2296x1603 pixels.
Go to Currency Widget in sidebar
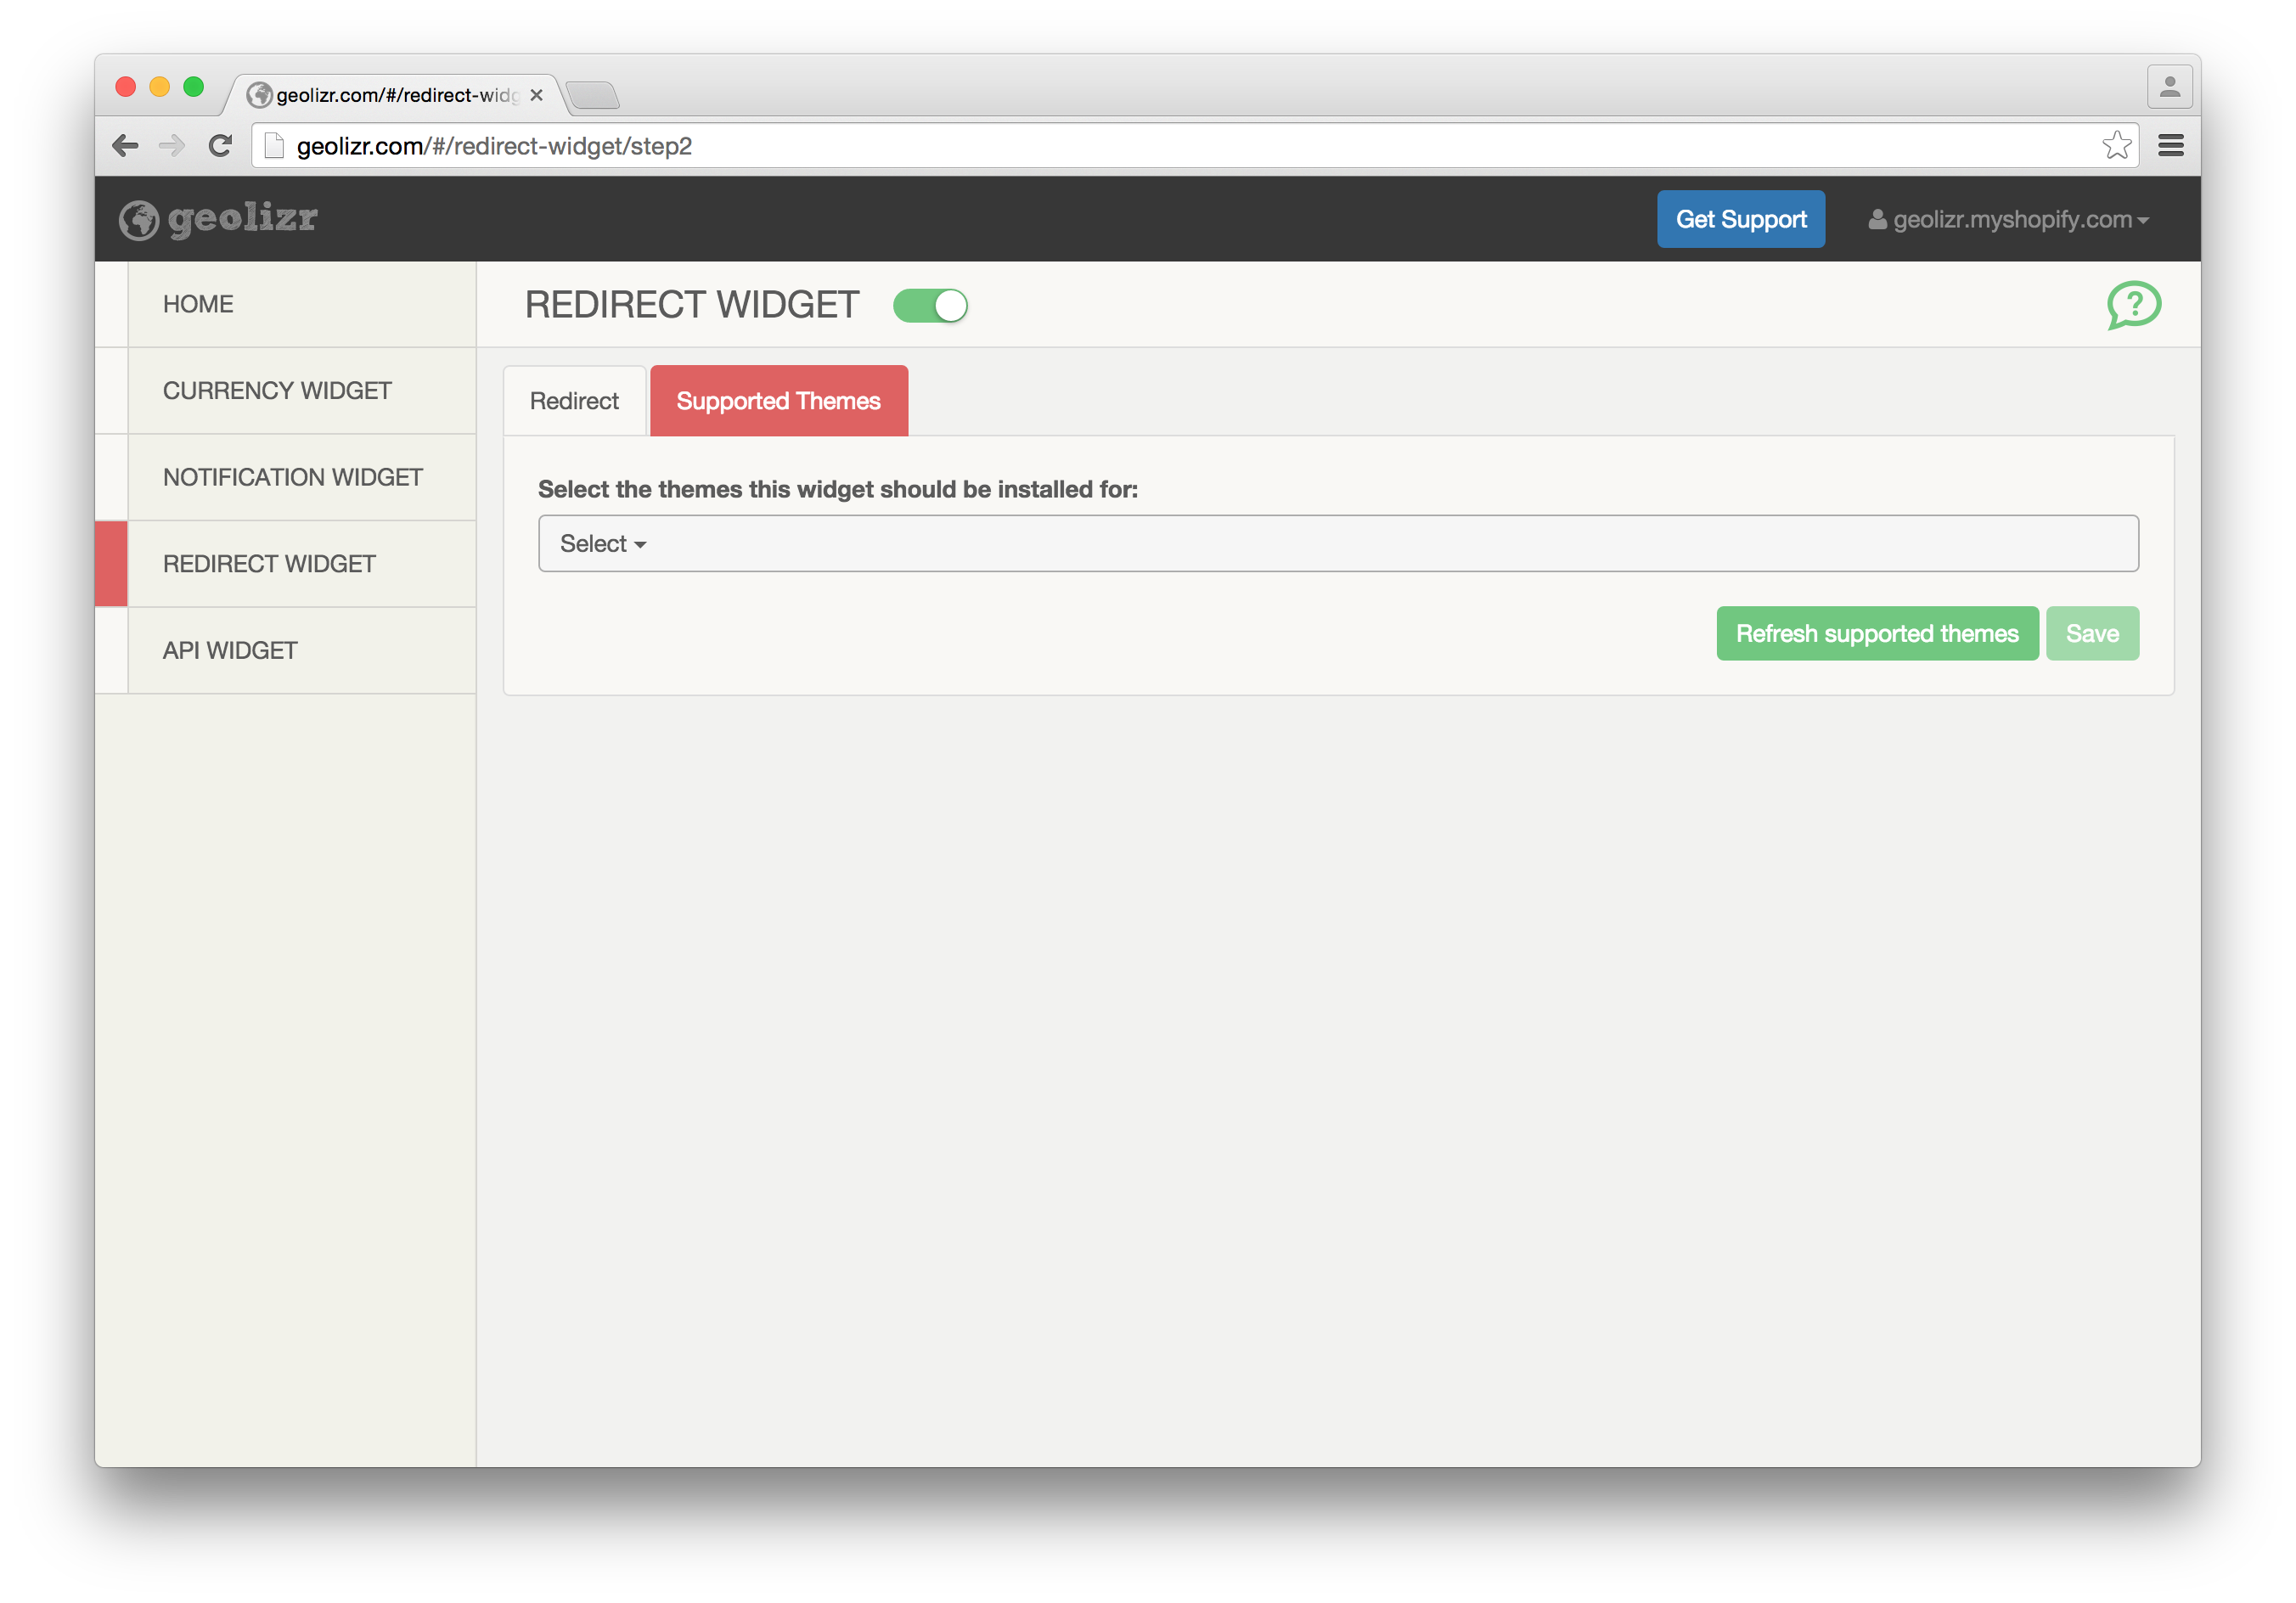pos(277,391)
